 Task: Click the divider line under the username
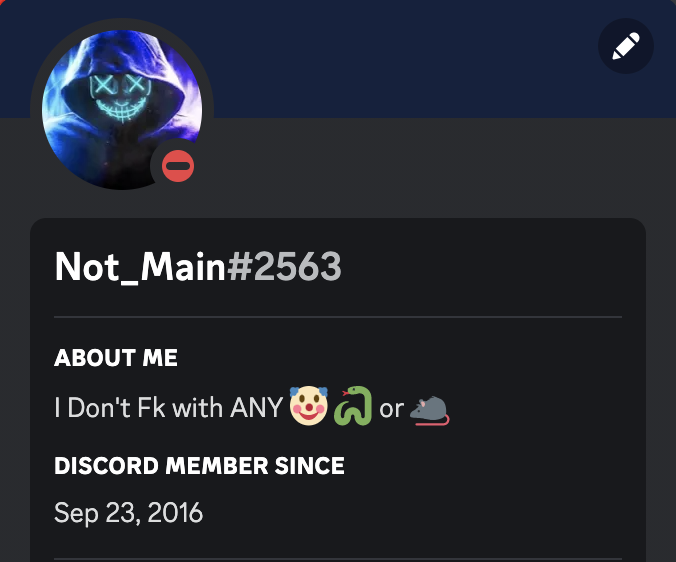tap(338, 317)
